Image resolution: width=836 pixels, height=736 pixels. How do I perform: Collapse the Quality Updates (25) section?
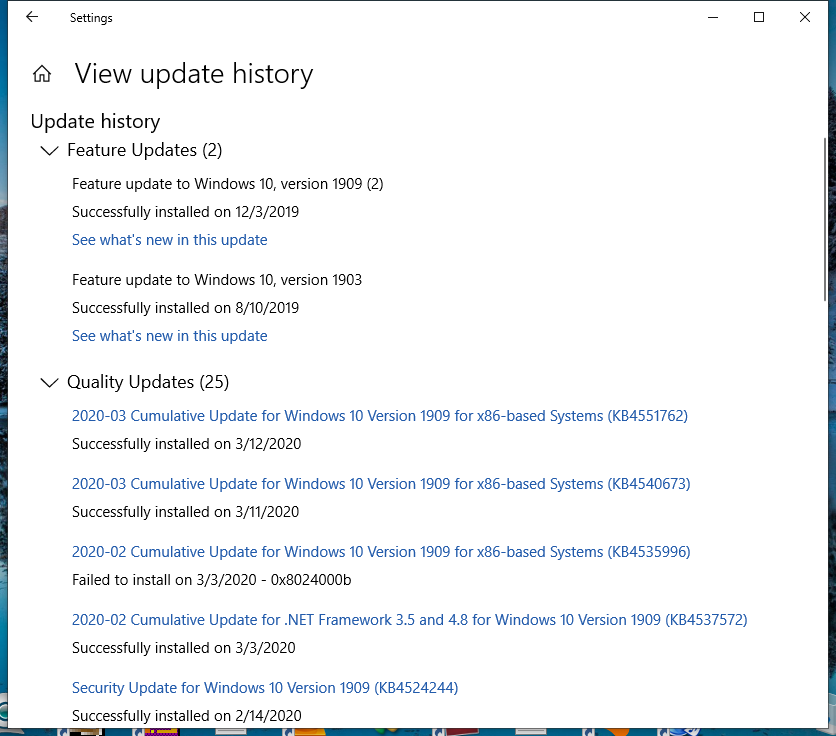(x=50, y=382)
